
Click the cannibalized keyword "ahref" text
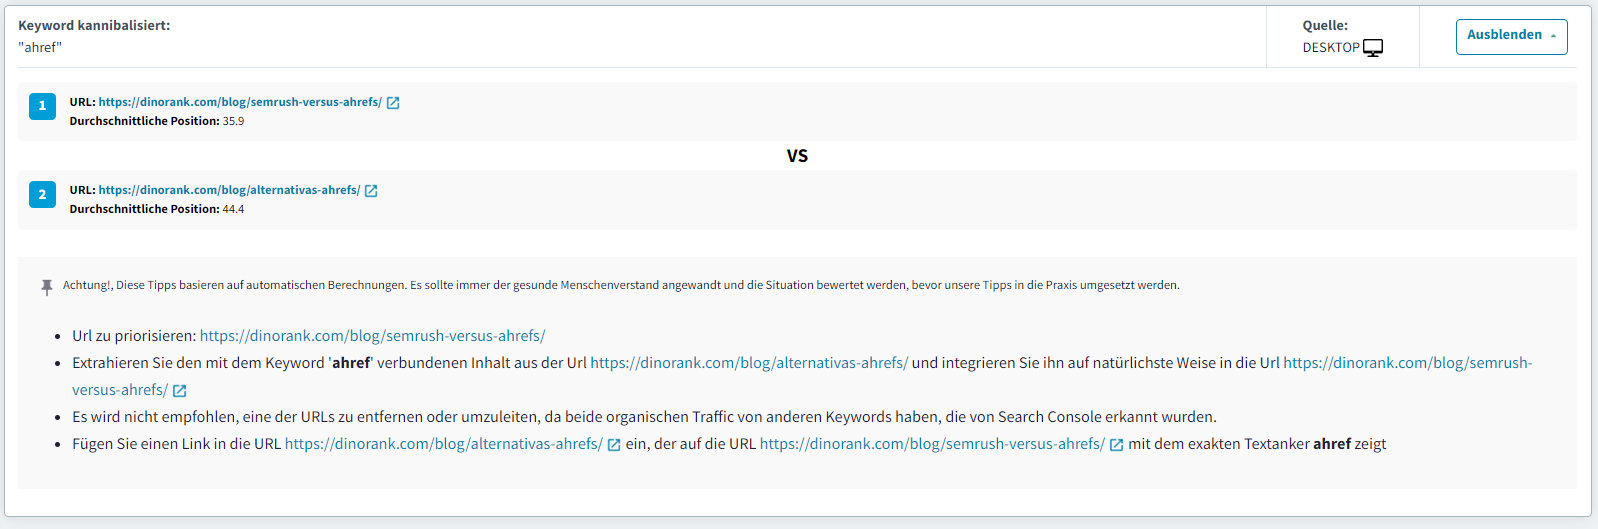pos(40,47)
